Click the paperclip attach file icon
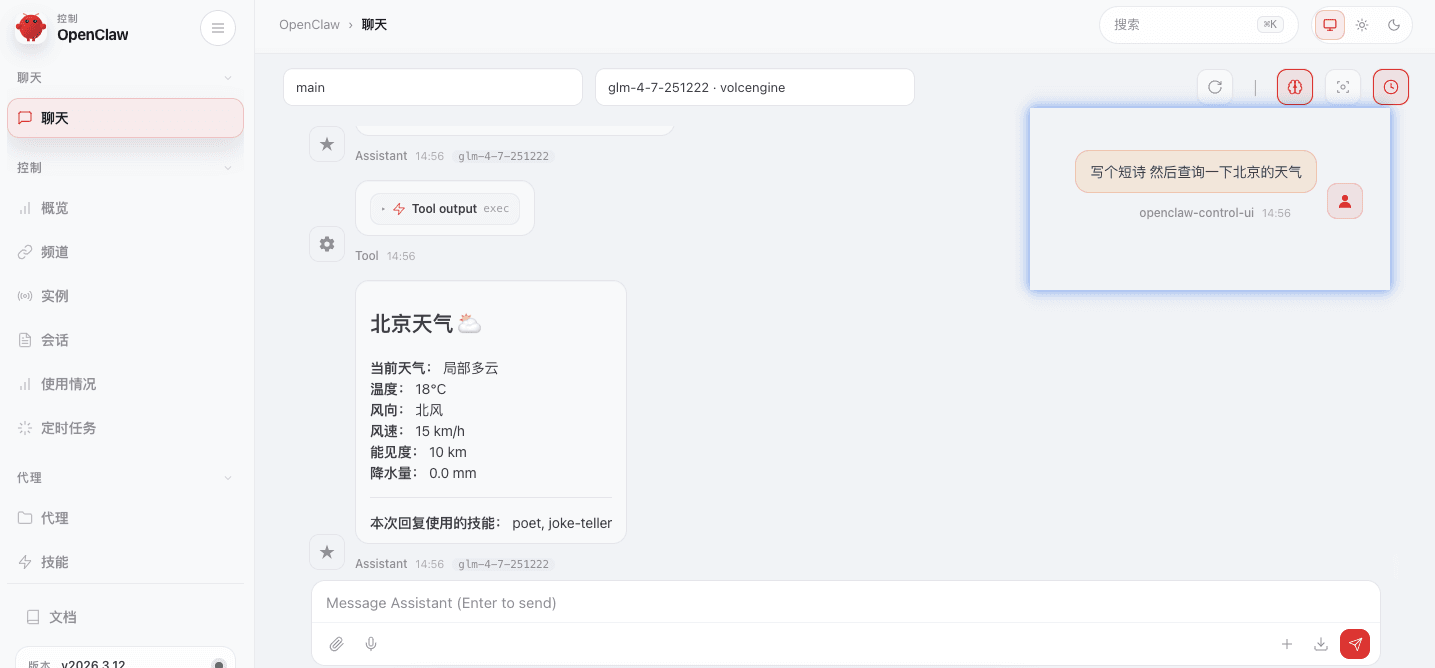1435x668 pixels. [337, 644]
